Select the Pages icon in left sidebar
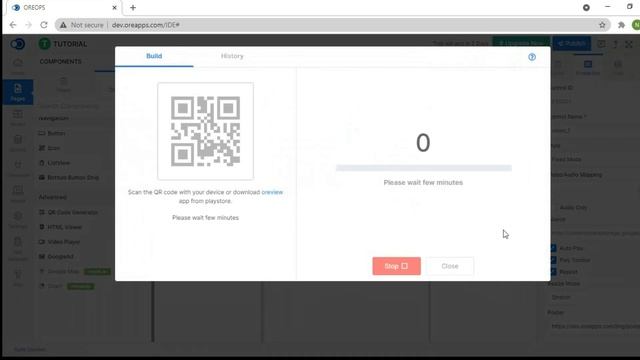Viewport: 640px width, 360px height. point(18,92)
